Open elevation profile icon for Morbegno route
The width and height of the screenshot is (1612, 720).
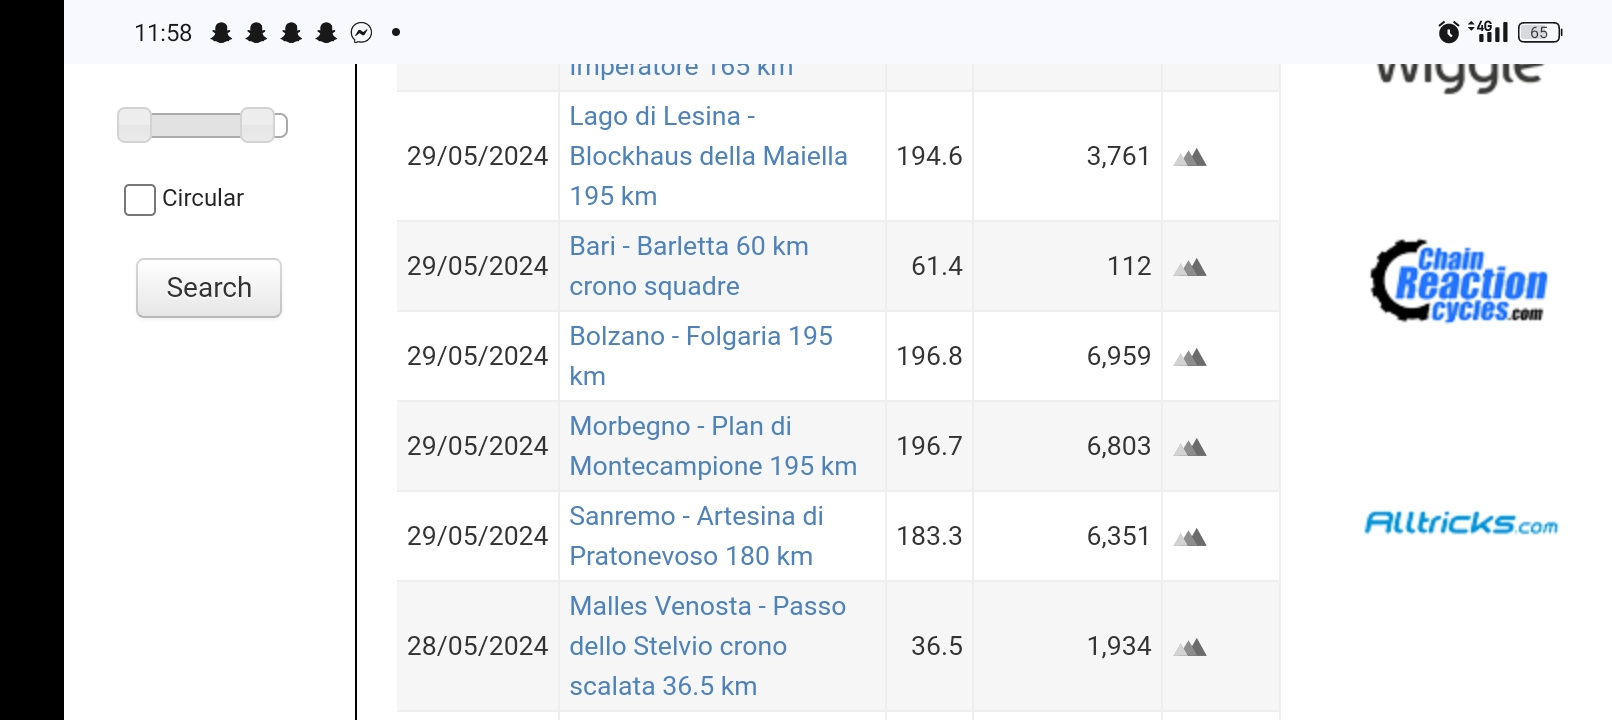(x=1190, y=447)
